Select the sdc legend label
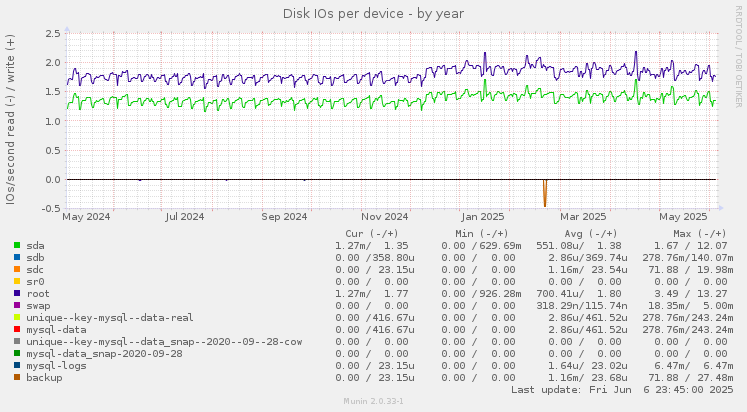 pos(35,270)
